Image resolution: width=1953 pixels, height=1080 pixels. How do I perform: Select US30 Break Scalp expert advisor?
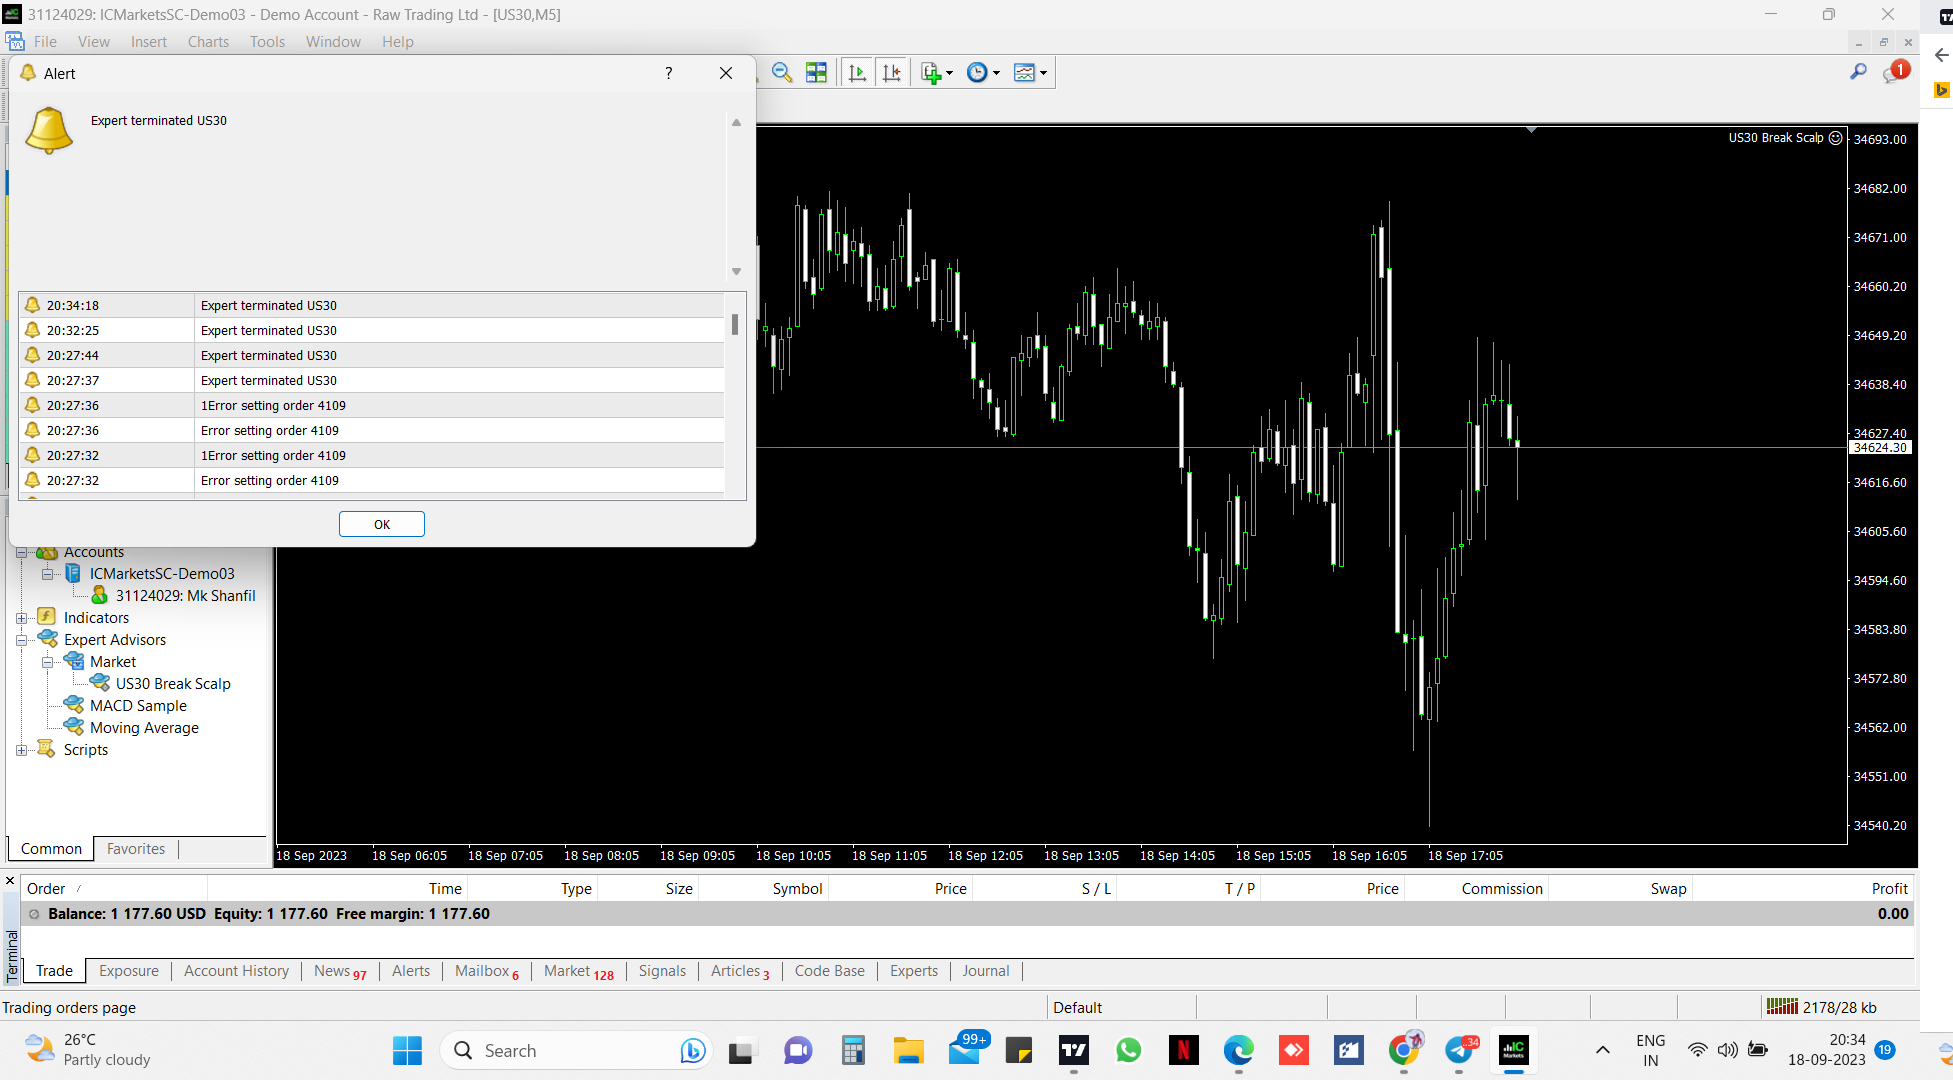[x=172, y=684]
